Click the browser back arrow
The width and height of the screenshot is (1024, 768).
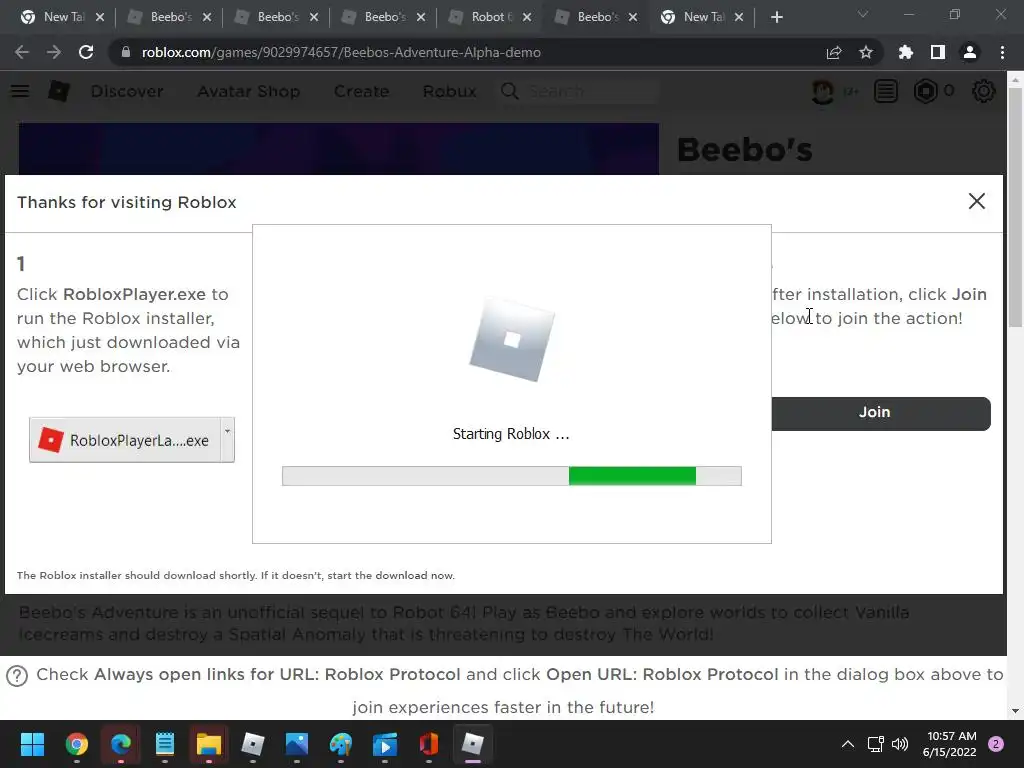point(22,52)
